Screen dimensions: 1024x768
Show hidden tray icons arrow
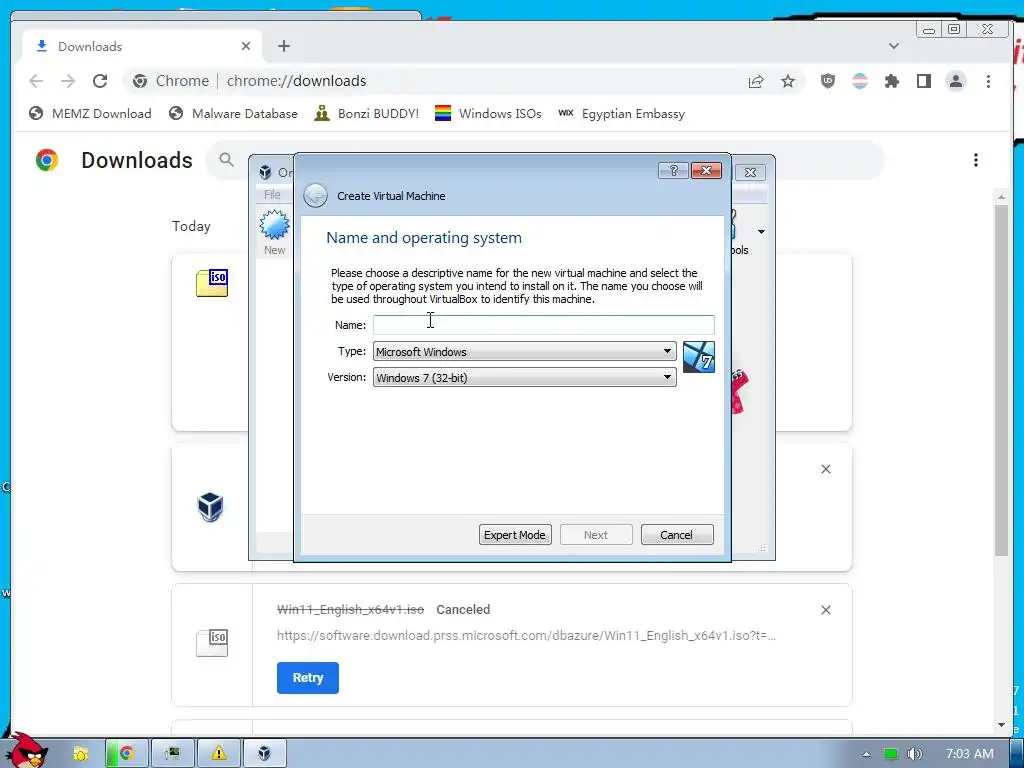click(867, 754)
